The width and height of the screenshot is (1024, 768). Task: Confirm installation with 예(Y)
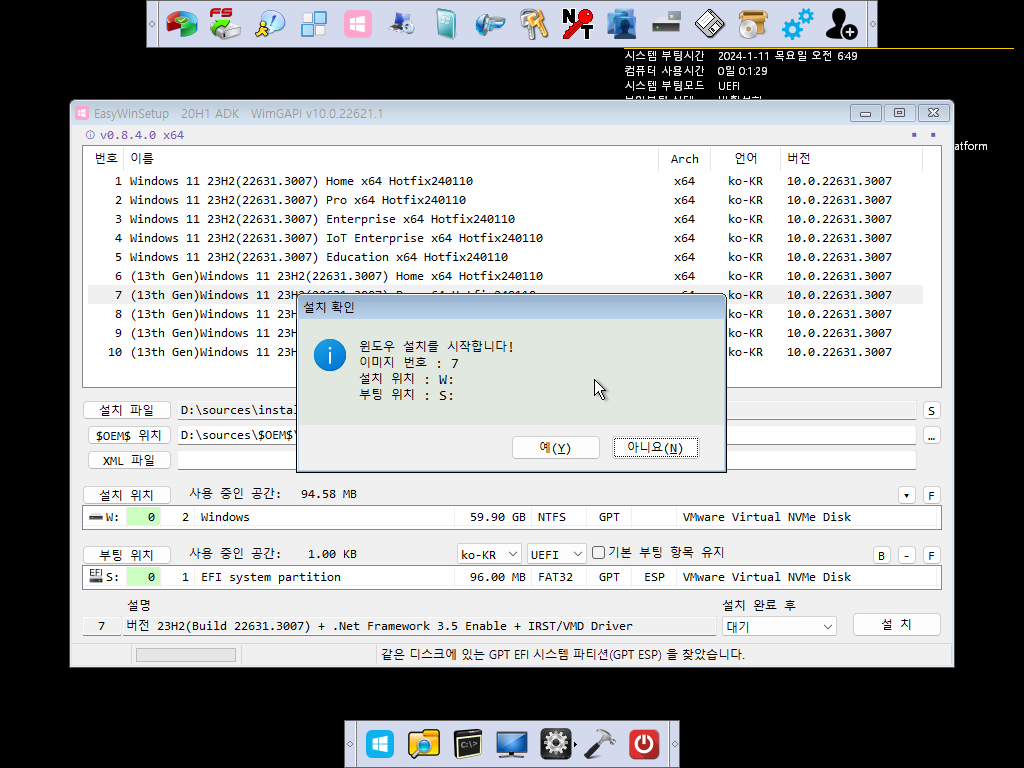pyautogui.click(x=556, y=447)
